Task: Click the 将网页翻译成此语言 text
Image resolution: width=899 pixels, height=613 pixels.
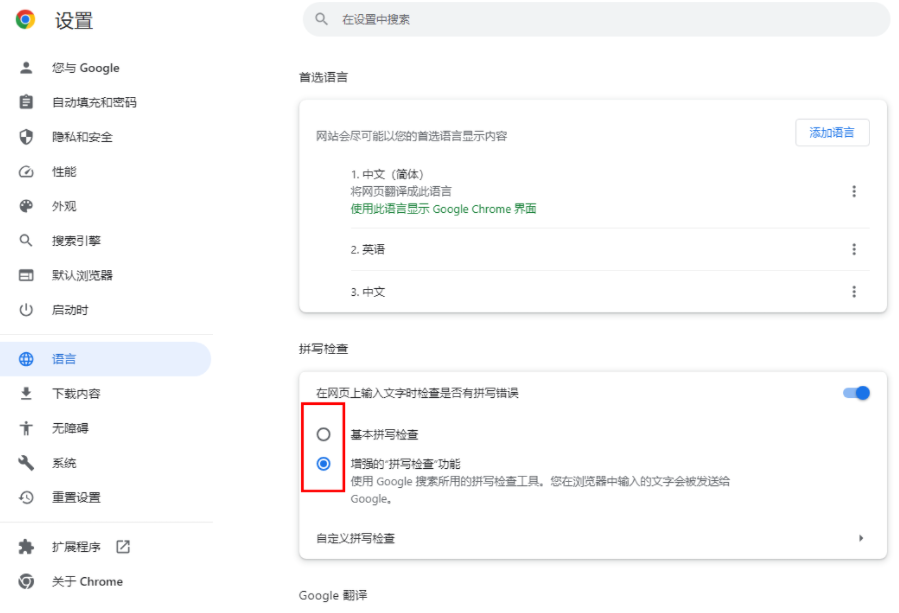Action: (401, 192)
